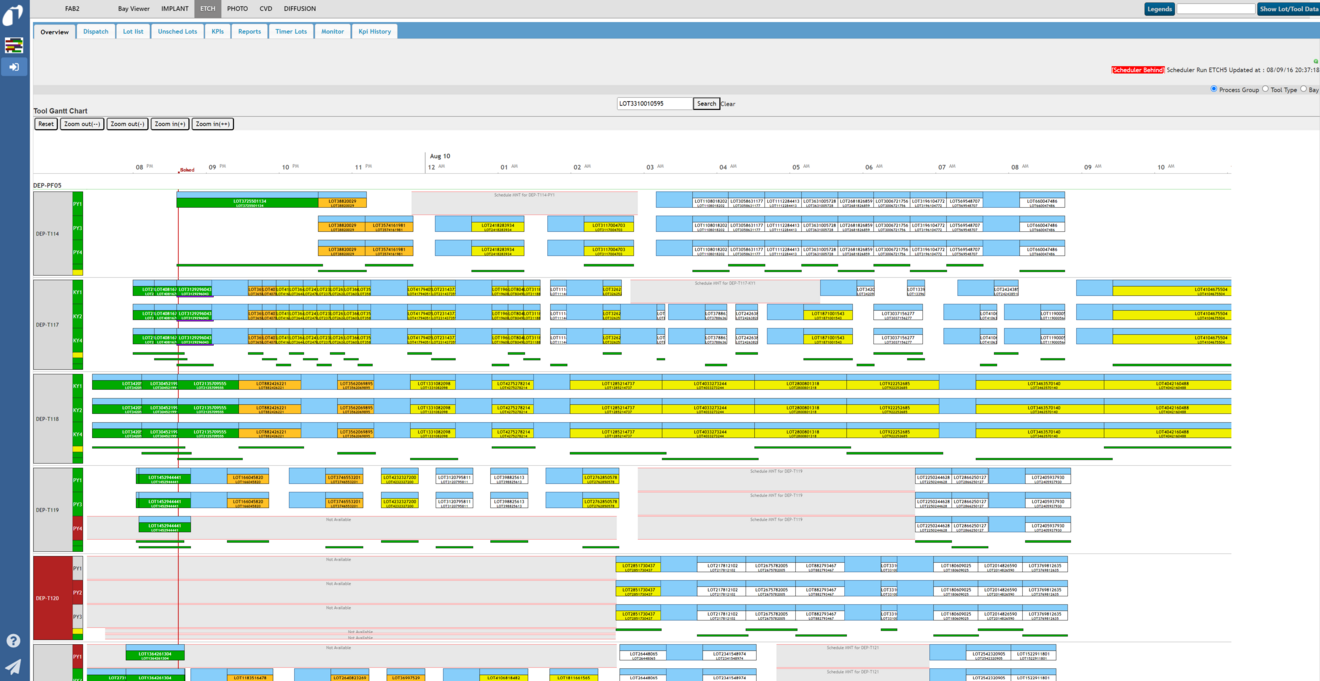Click the paper plane feedback icon

point(13,664)
